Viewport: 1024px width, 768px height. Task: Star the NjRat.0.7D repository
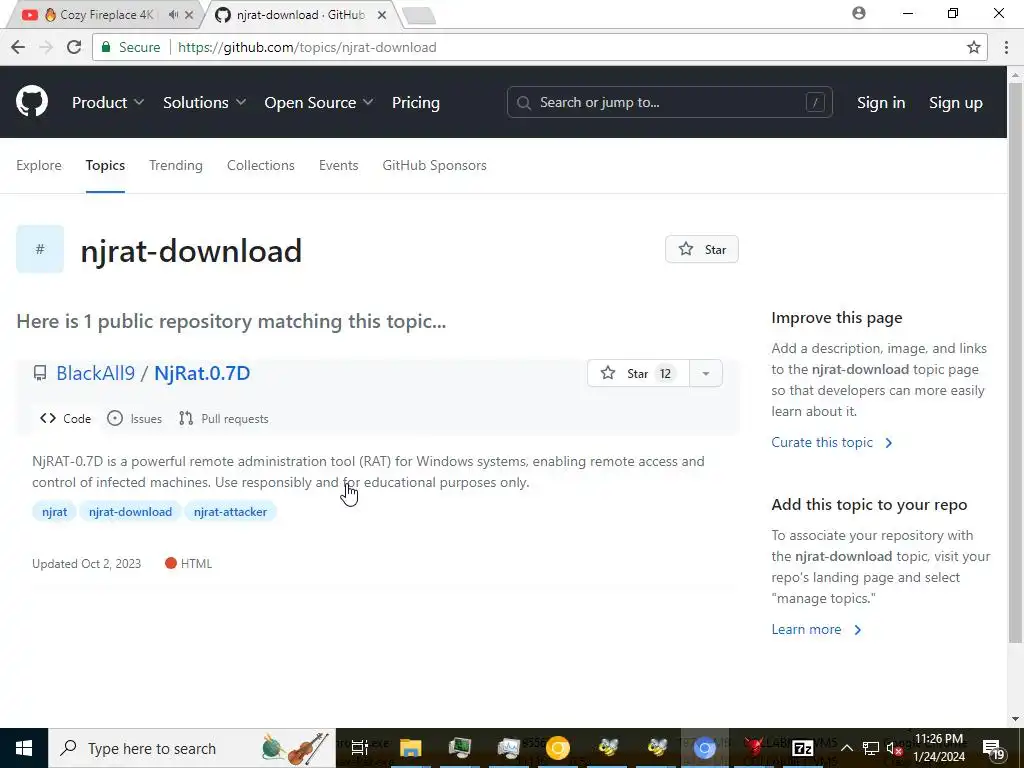[638, 374]
